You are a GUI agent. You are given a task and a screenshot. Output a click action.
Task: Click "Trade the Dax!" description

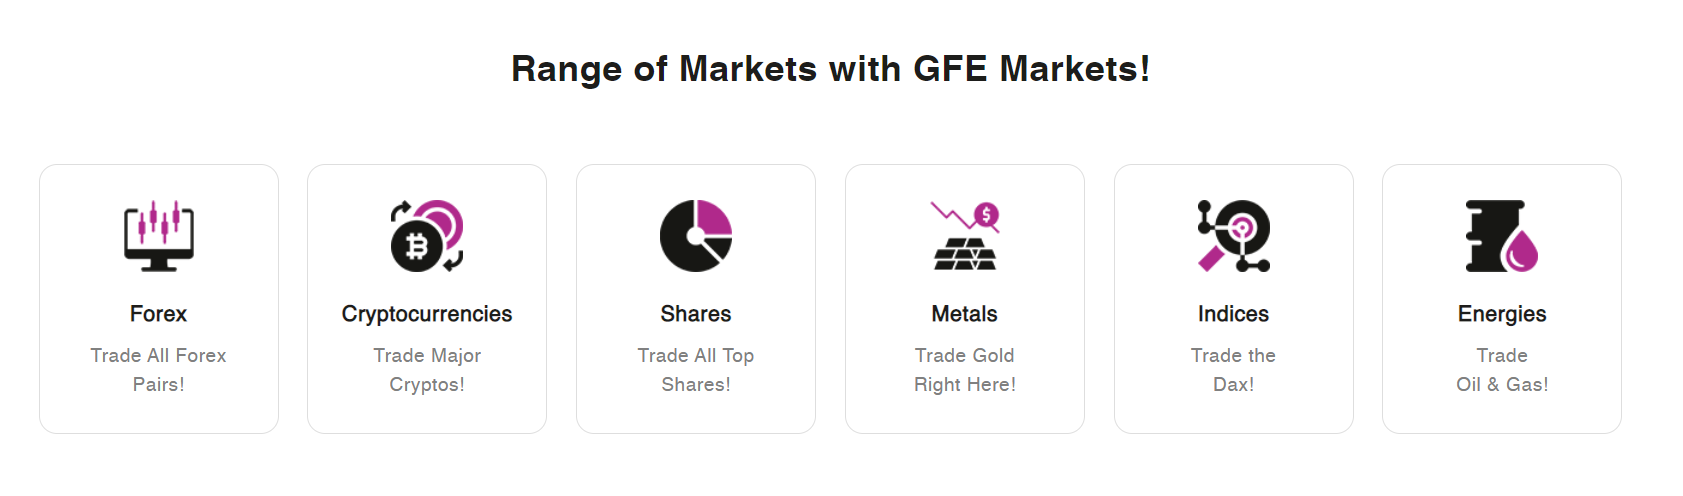point(1234,370)
